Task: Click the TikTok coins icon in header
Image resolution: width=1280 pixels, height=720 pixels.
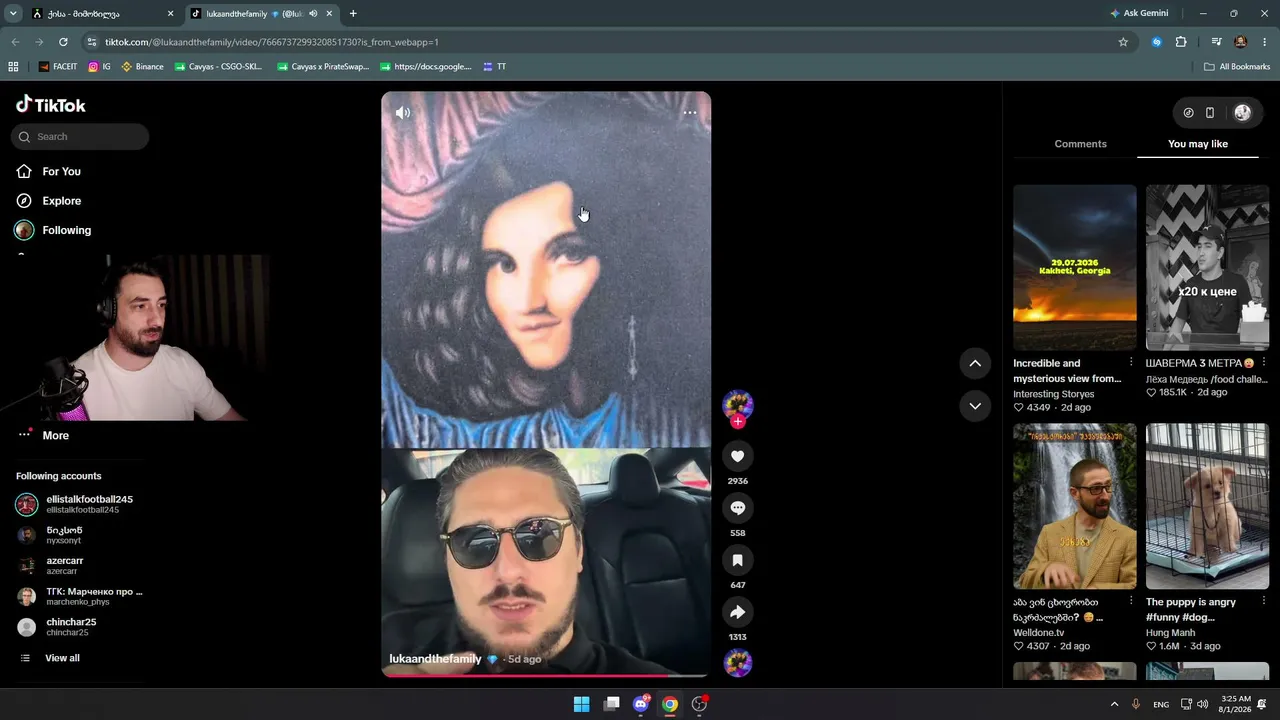Action: (x=1188, y=113)
